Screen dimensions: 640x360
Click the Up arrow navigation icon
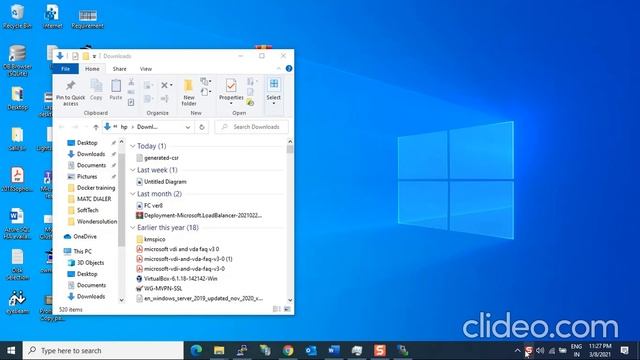pyautogui.click(x=96, y=127)
